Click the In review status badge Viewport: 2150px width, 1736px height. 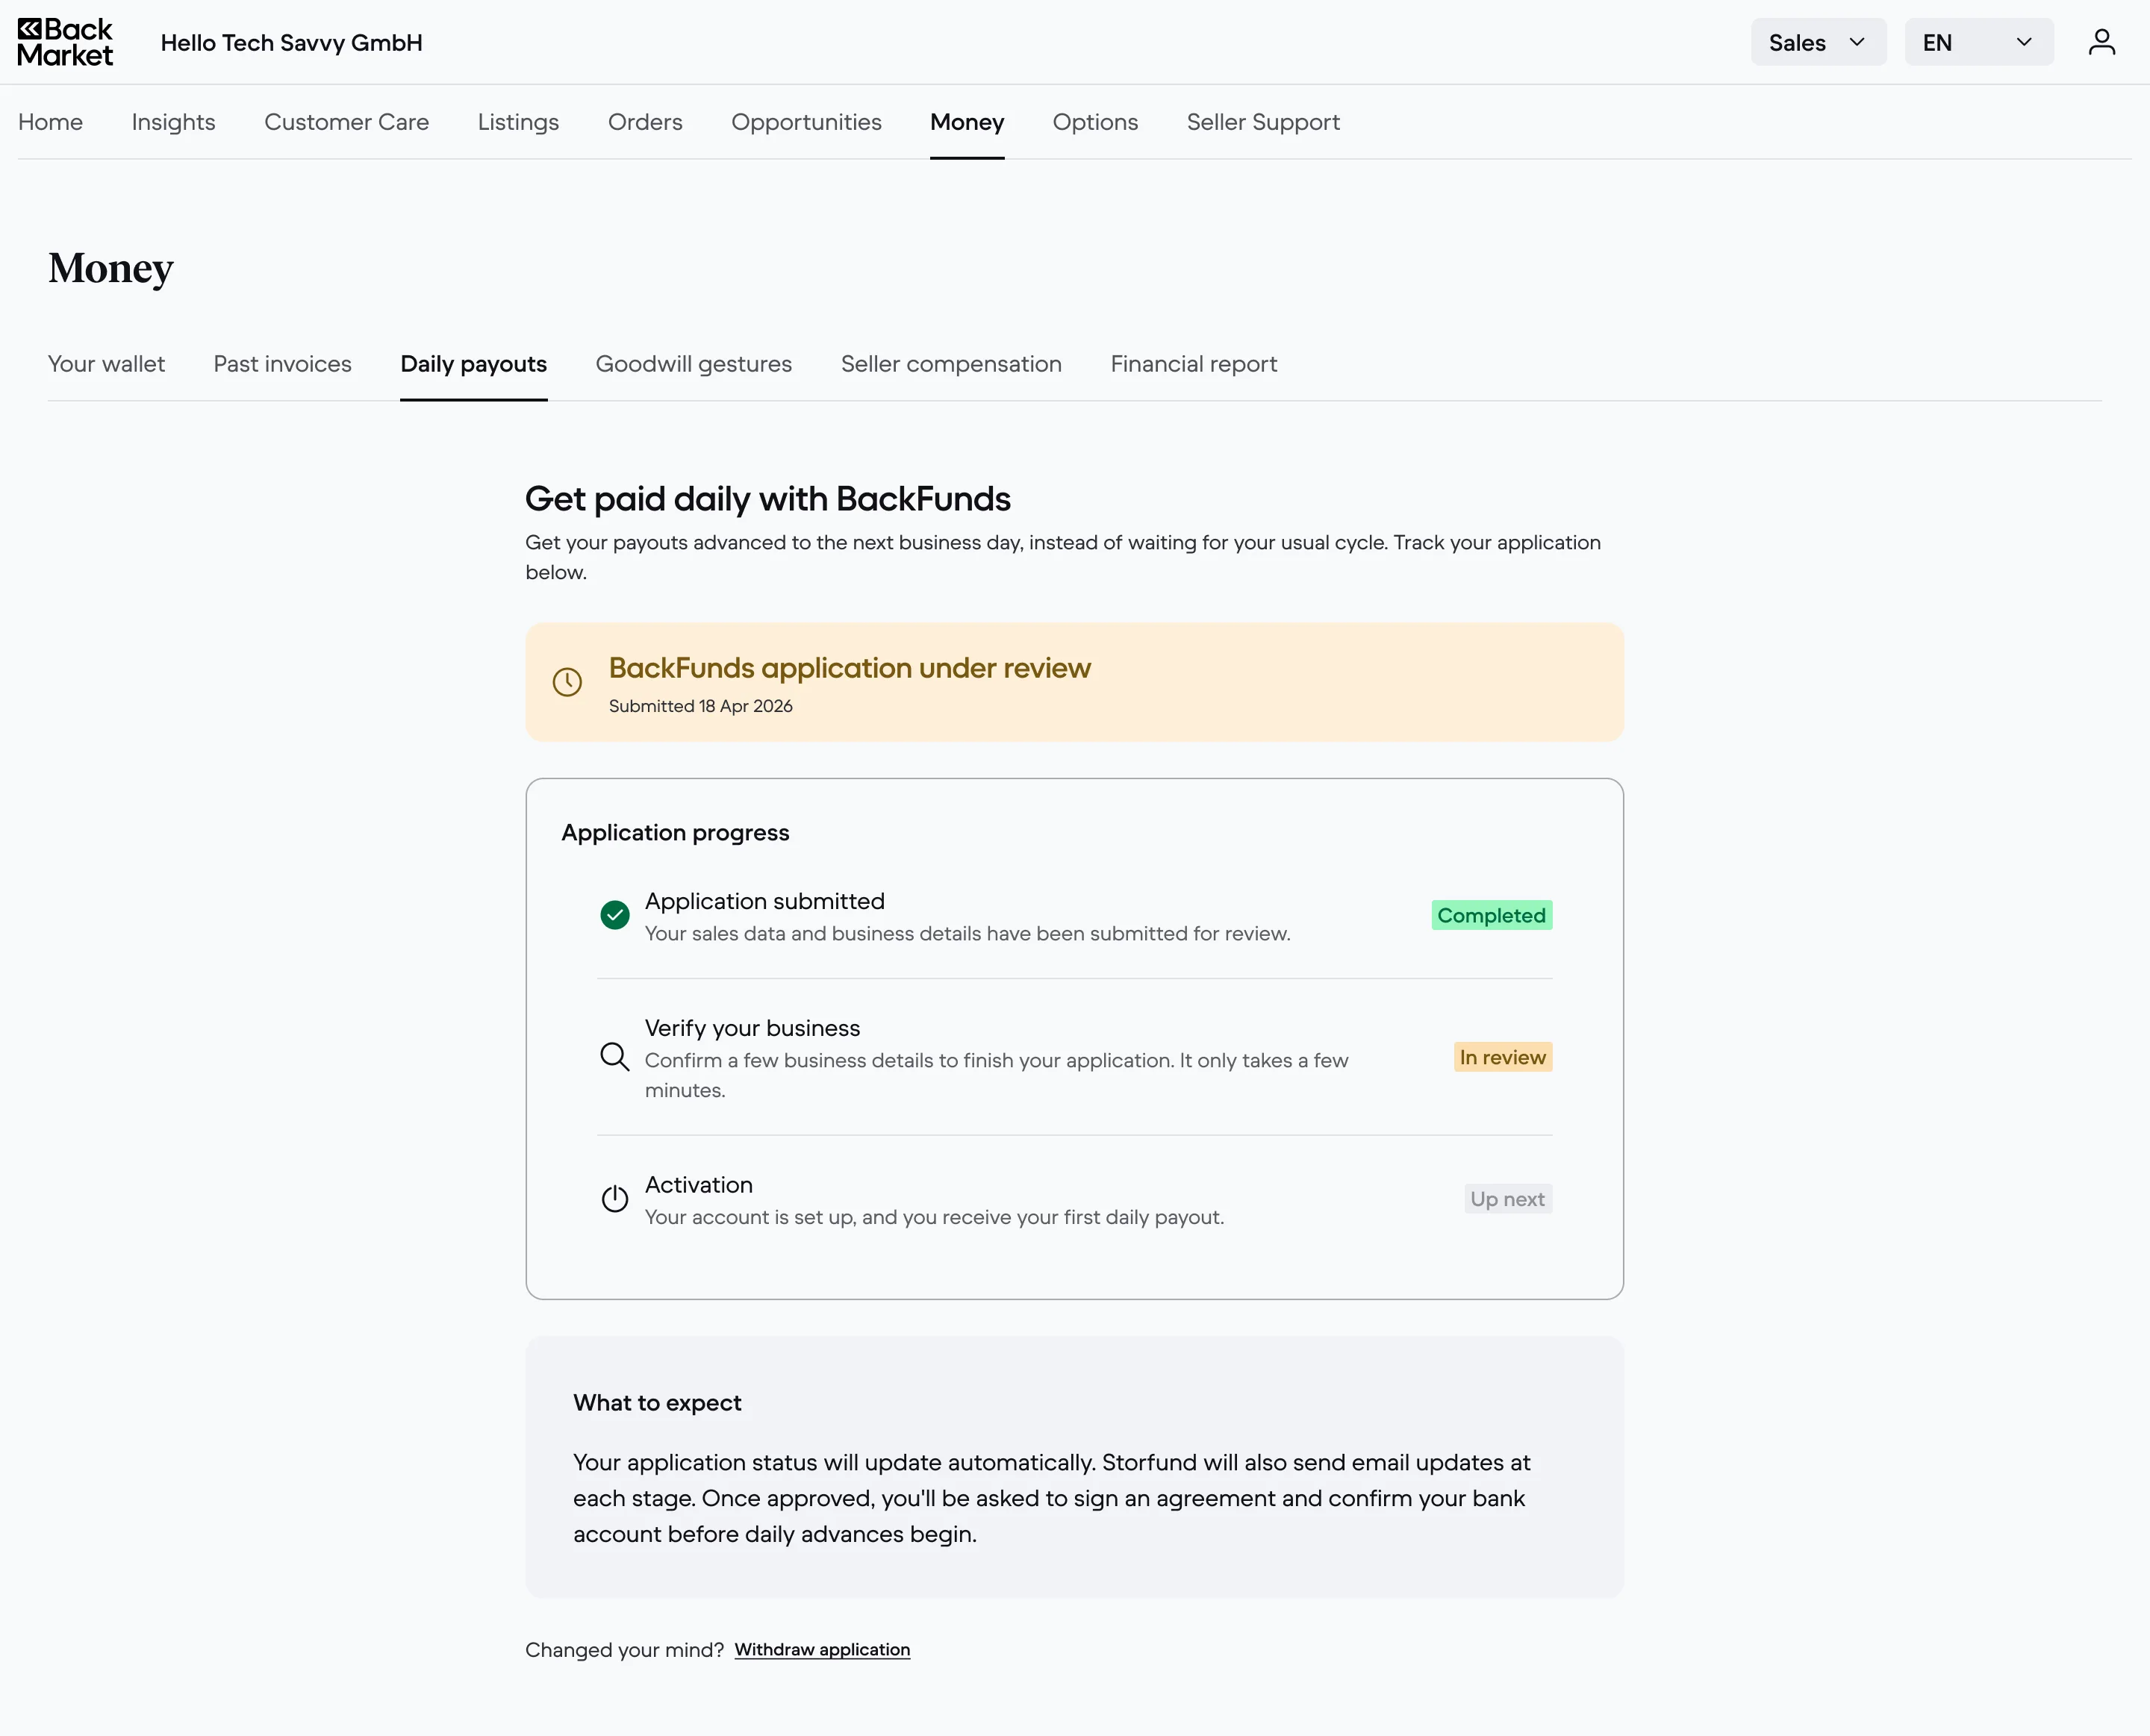(1502, 1057)
